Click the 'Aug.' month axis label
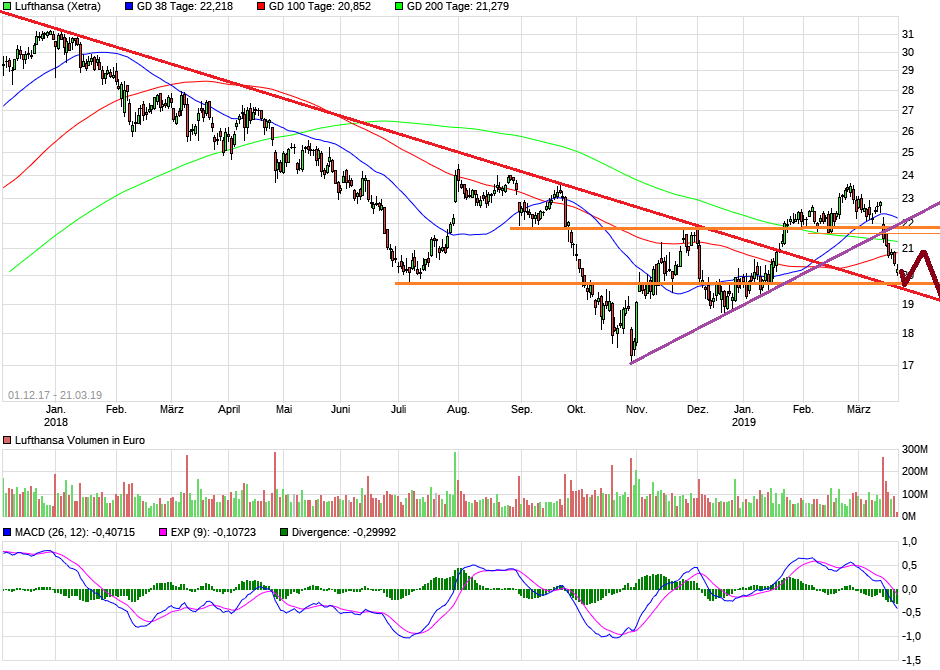The width and height of the screenshot is (940, 670). tap(458, 409)
